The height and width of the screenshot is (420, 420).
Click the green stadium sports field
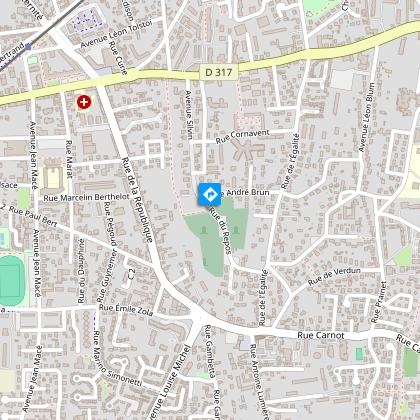12,280
